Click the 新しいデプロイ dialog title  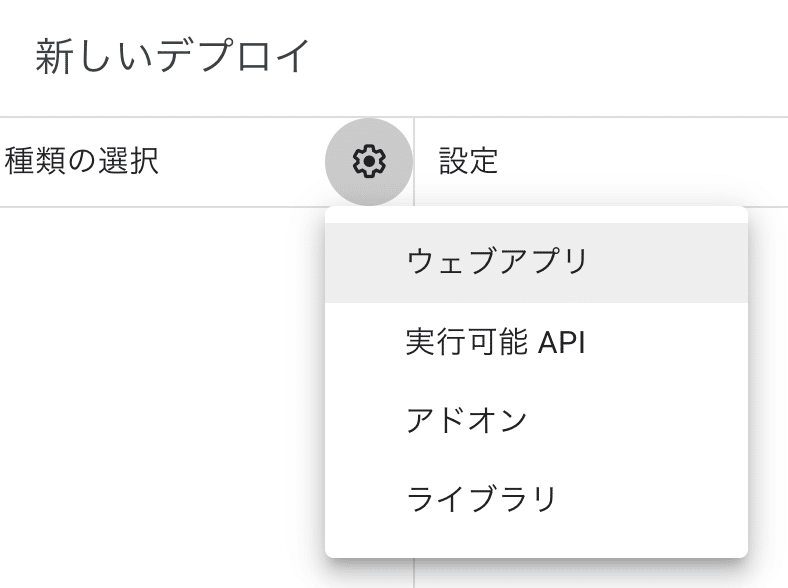coord(172,56)
